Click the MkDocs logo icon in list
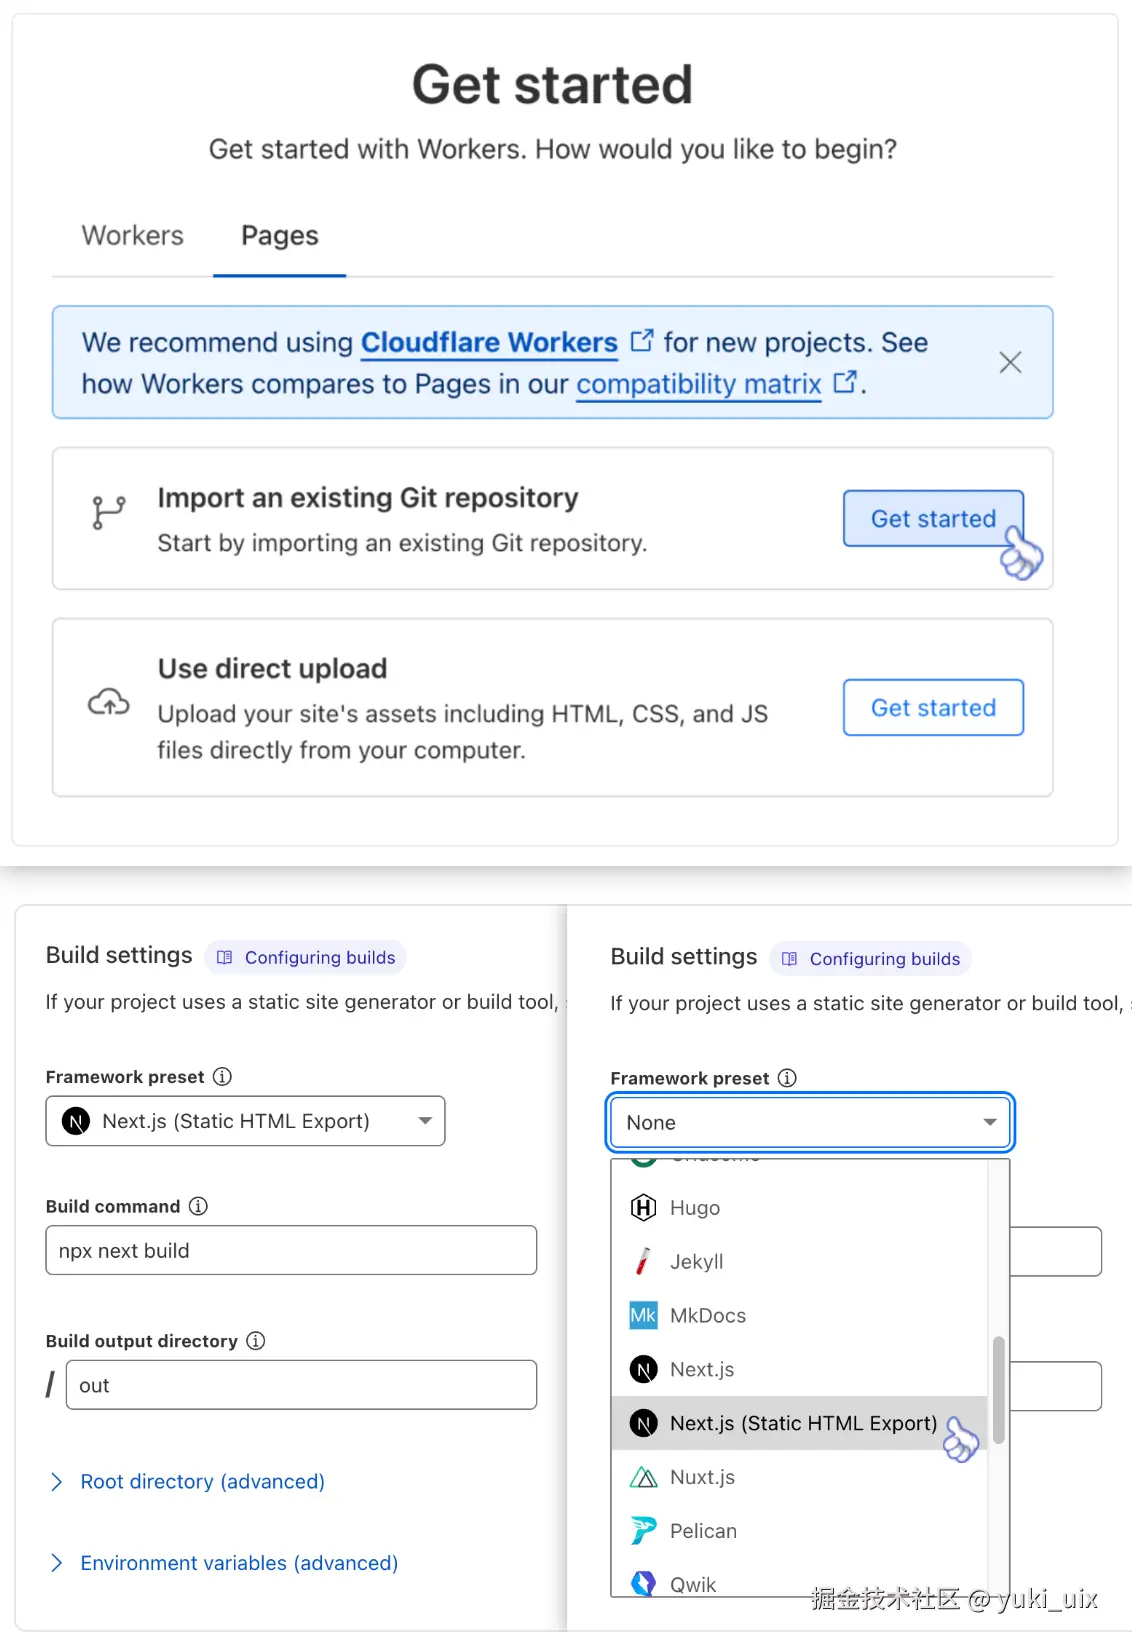The image size is (1132, 1648). coord(643,1316)
